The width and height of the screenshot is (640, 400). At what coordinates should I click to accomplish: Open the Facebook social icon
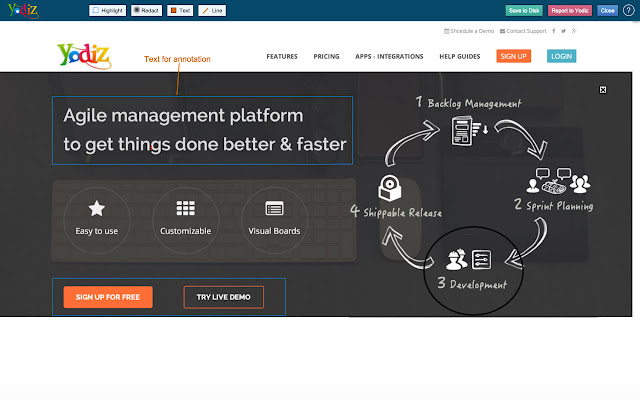pos(554,31)
